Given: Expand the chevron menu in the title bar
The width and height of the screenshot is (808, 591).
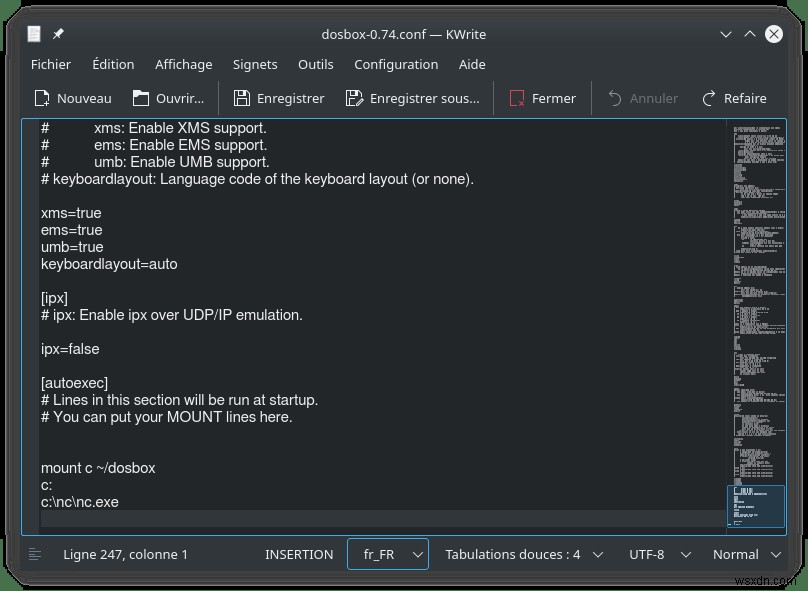Looking at the screenshot, I should click(x=724, y=33).
